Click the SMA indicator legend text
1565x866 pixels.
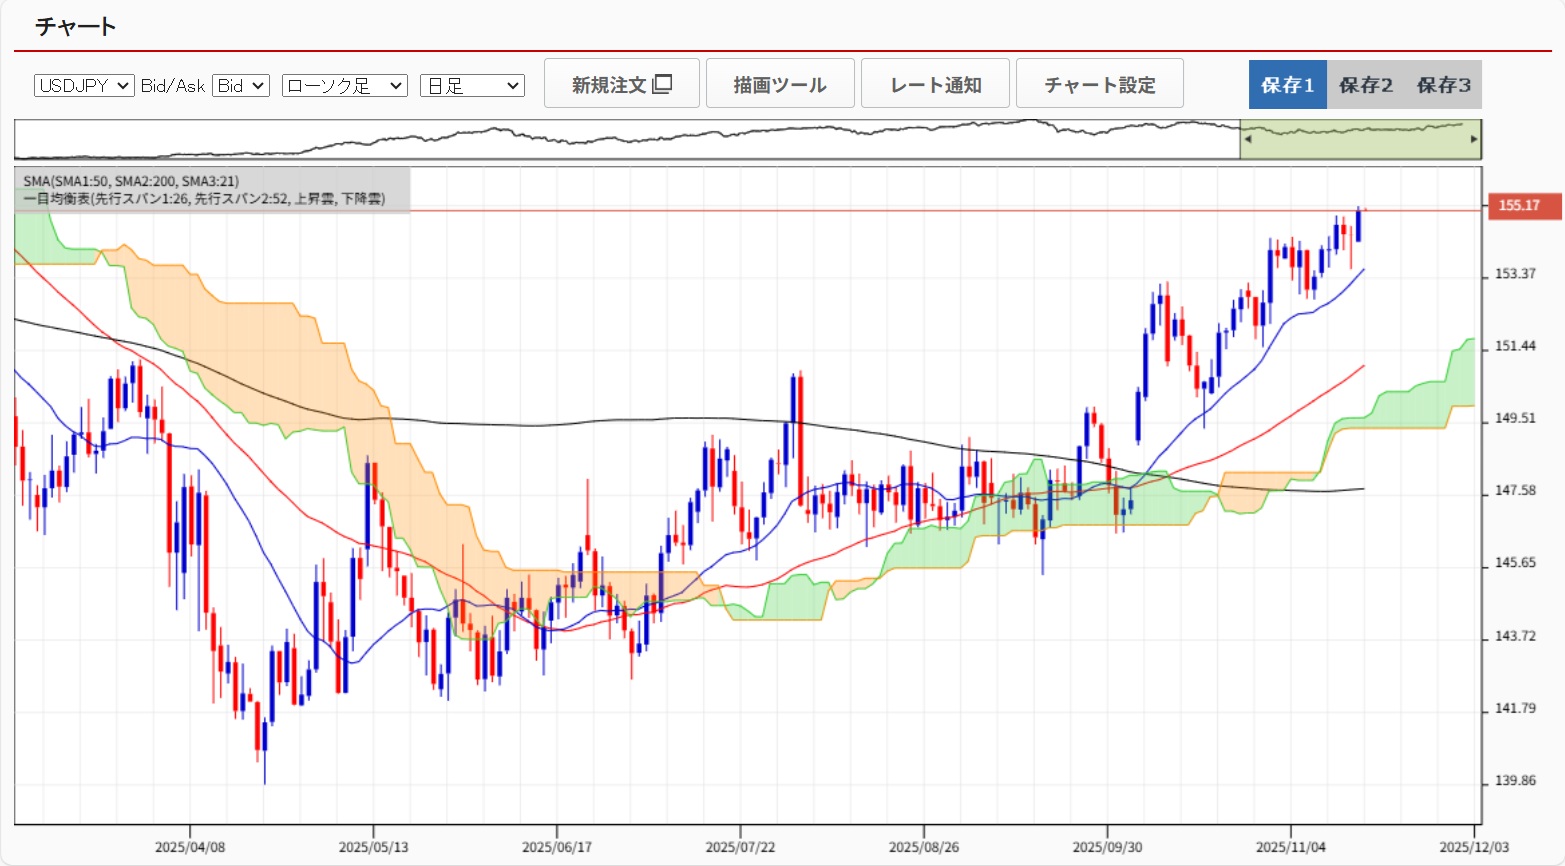131,181
